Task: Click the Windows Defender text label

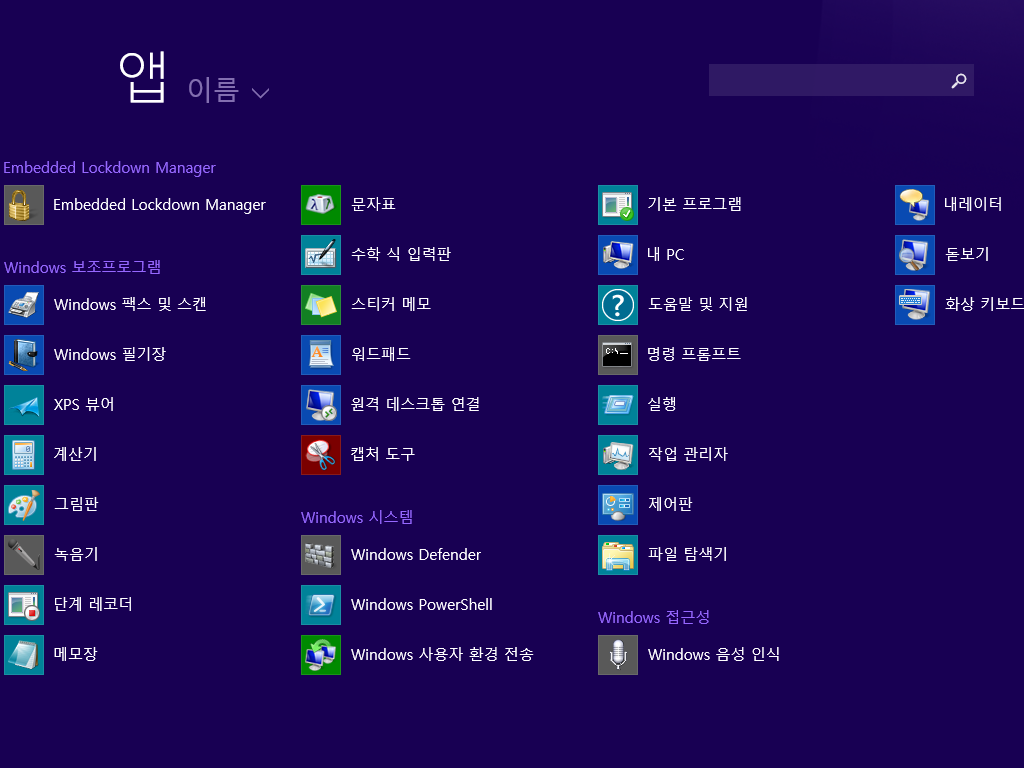Action: [416, 554]
